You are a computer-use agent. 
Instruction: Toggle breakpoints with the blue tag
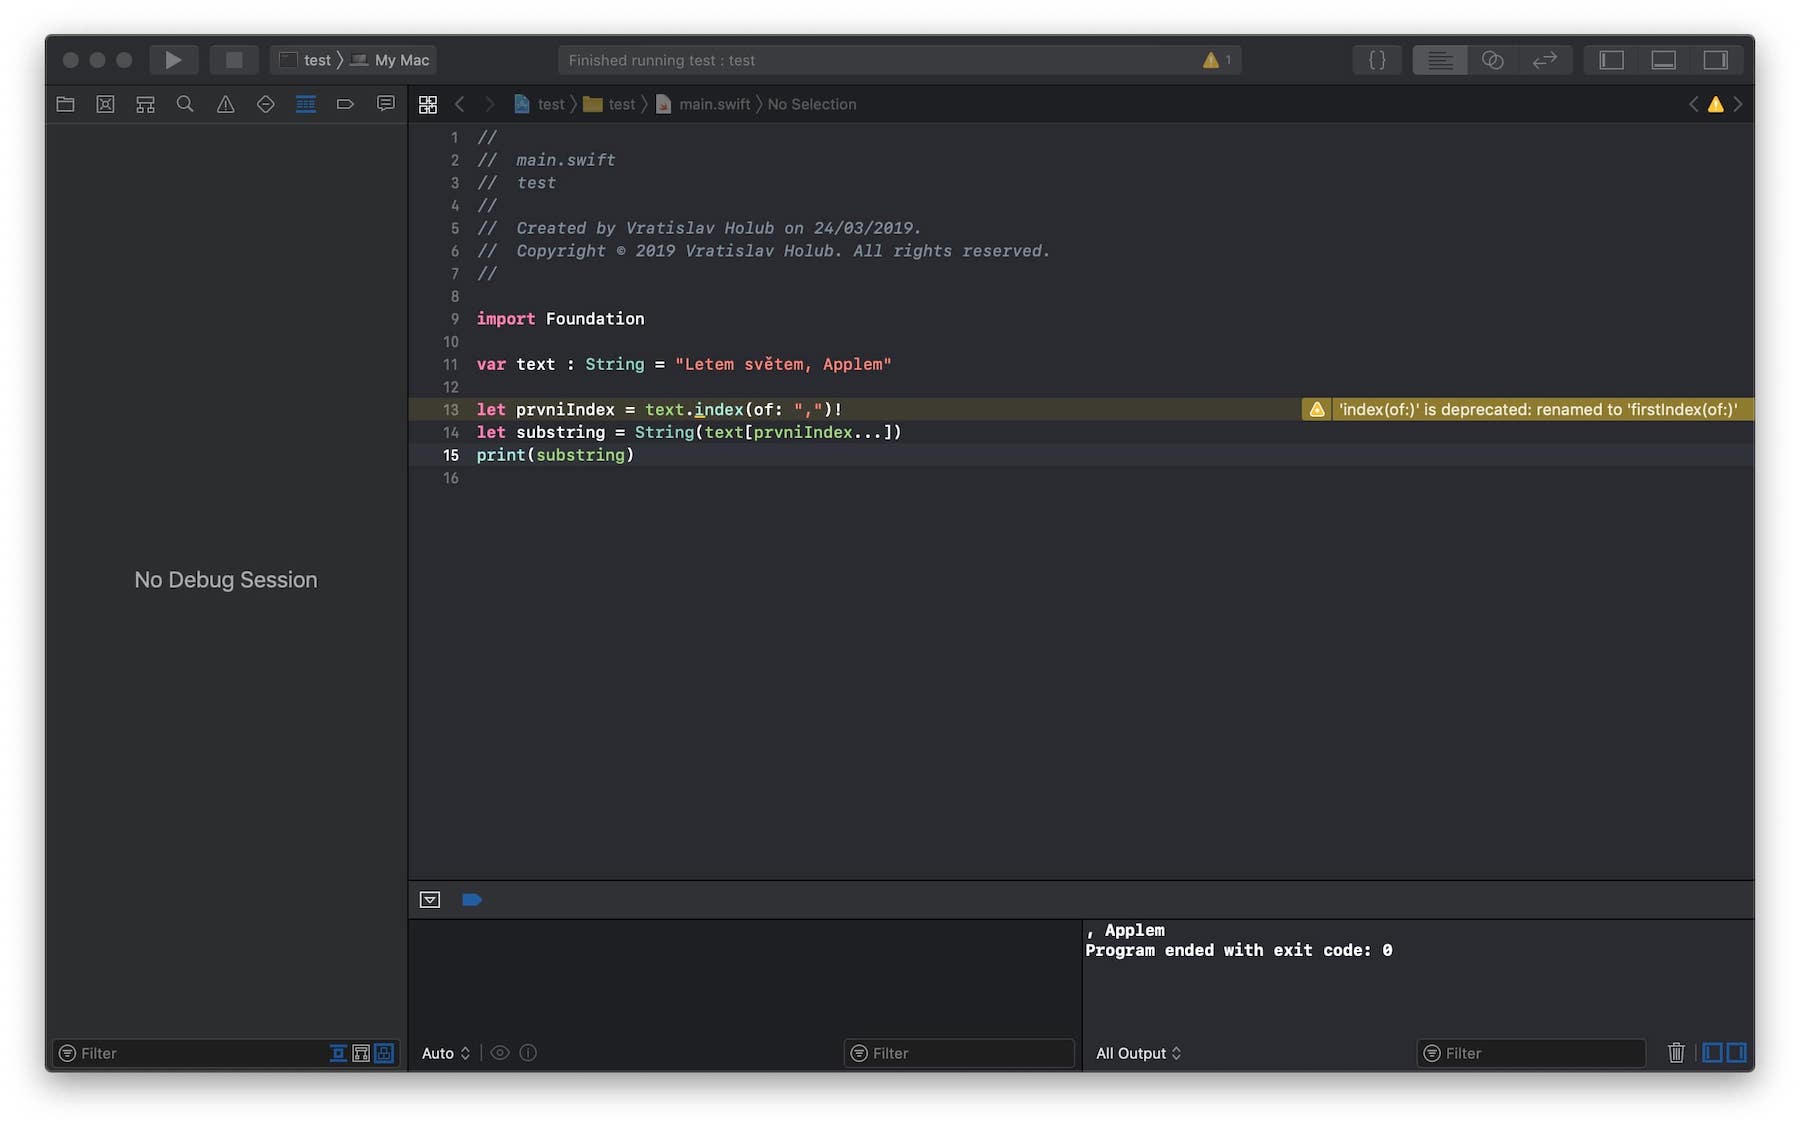click(x=472, y=900)
